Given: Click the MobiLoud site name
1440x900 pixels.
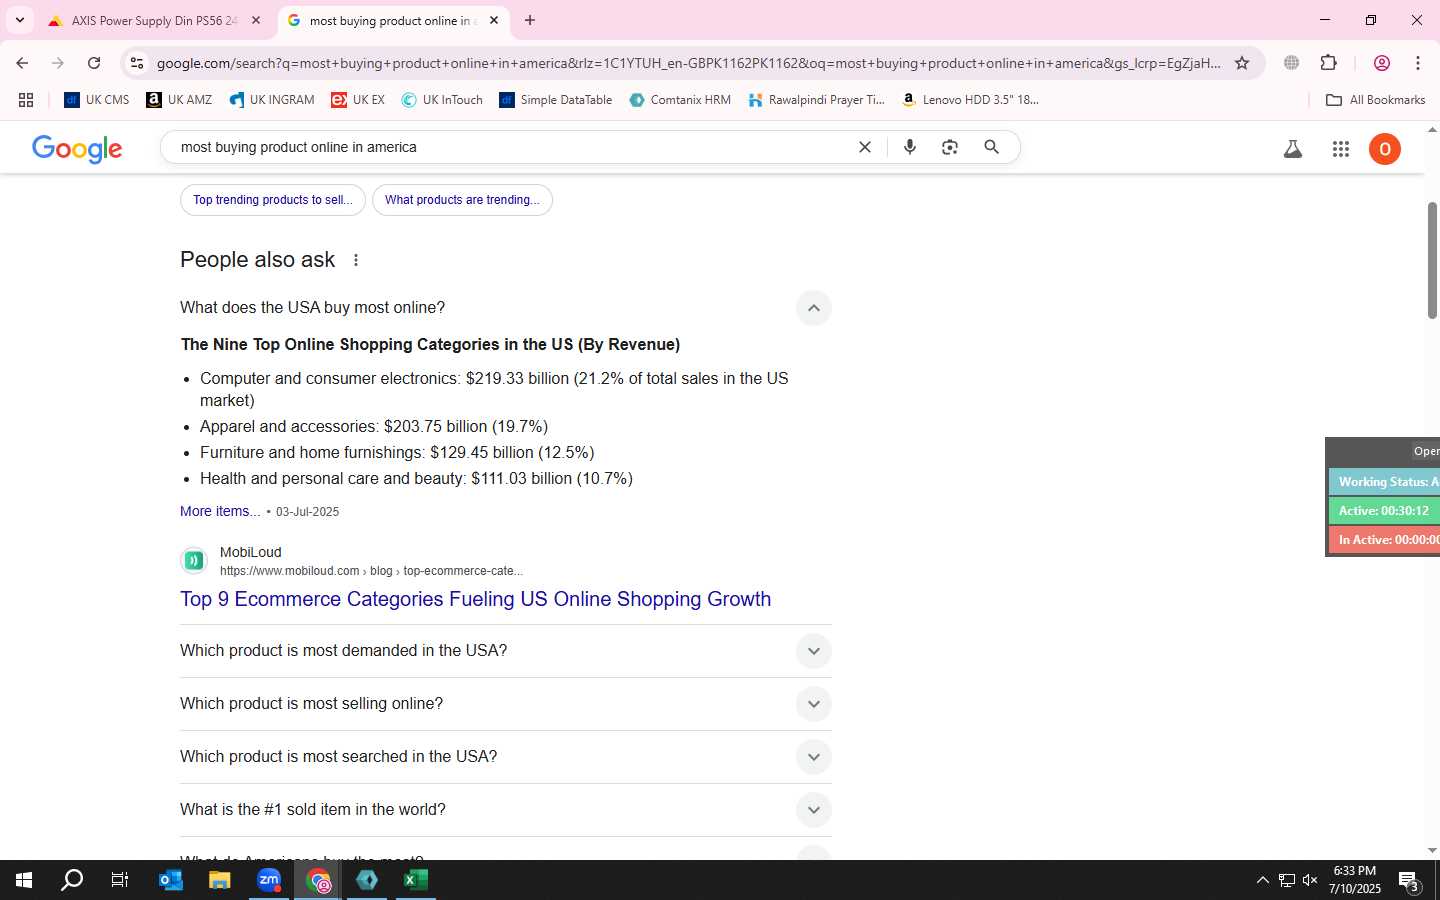Looking at the screenshot, I should click(250, 552).
